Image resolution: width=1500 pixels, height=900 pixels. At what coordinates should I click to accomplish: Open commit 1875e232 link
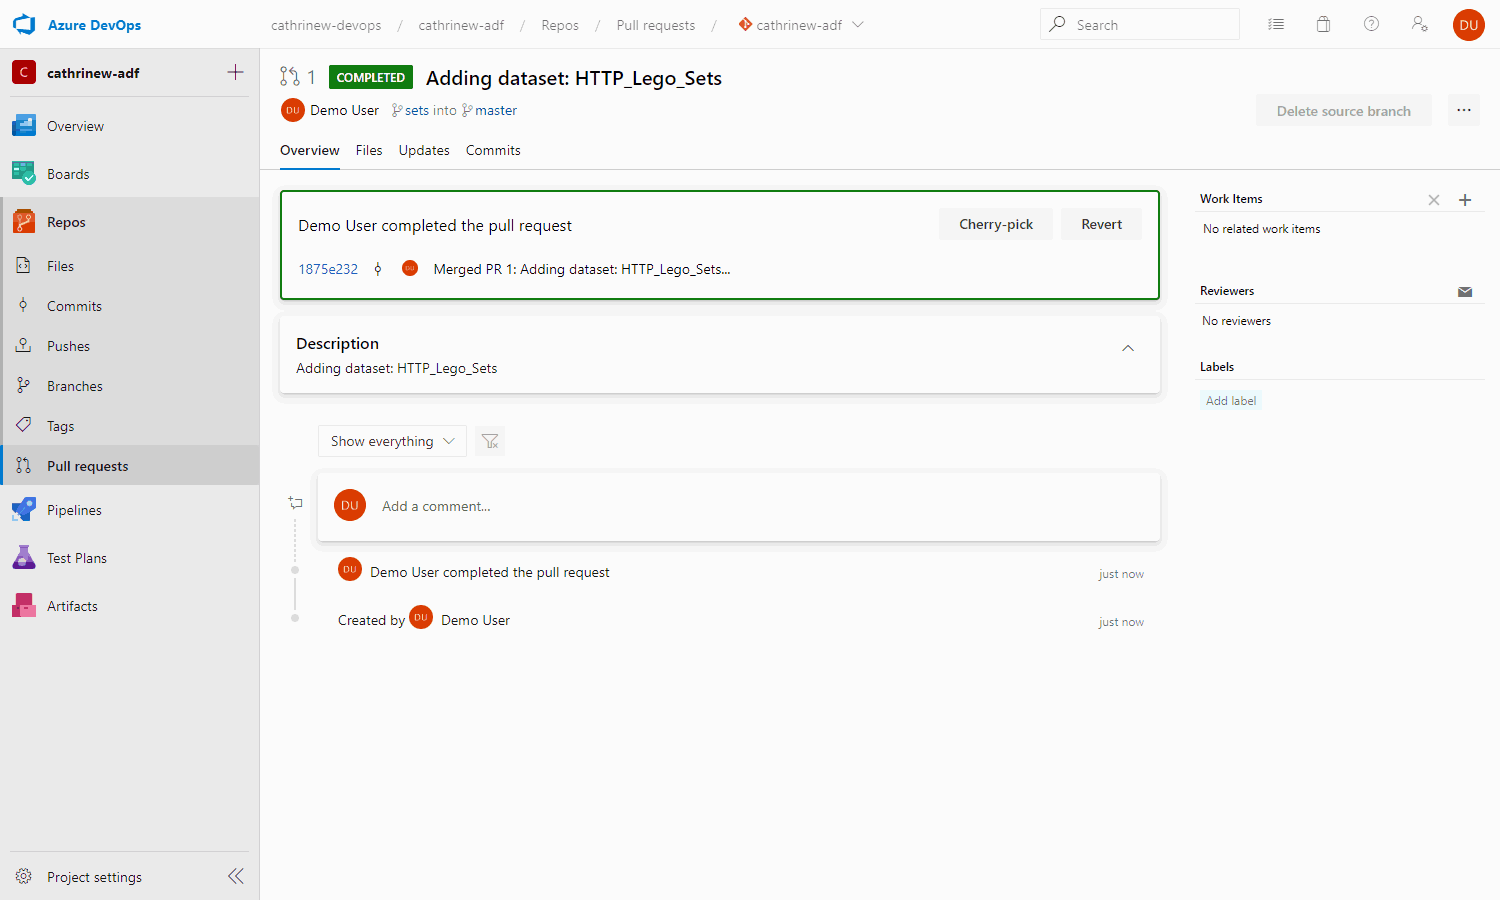click(328, 269)
